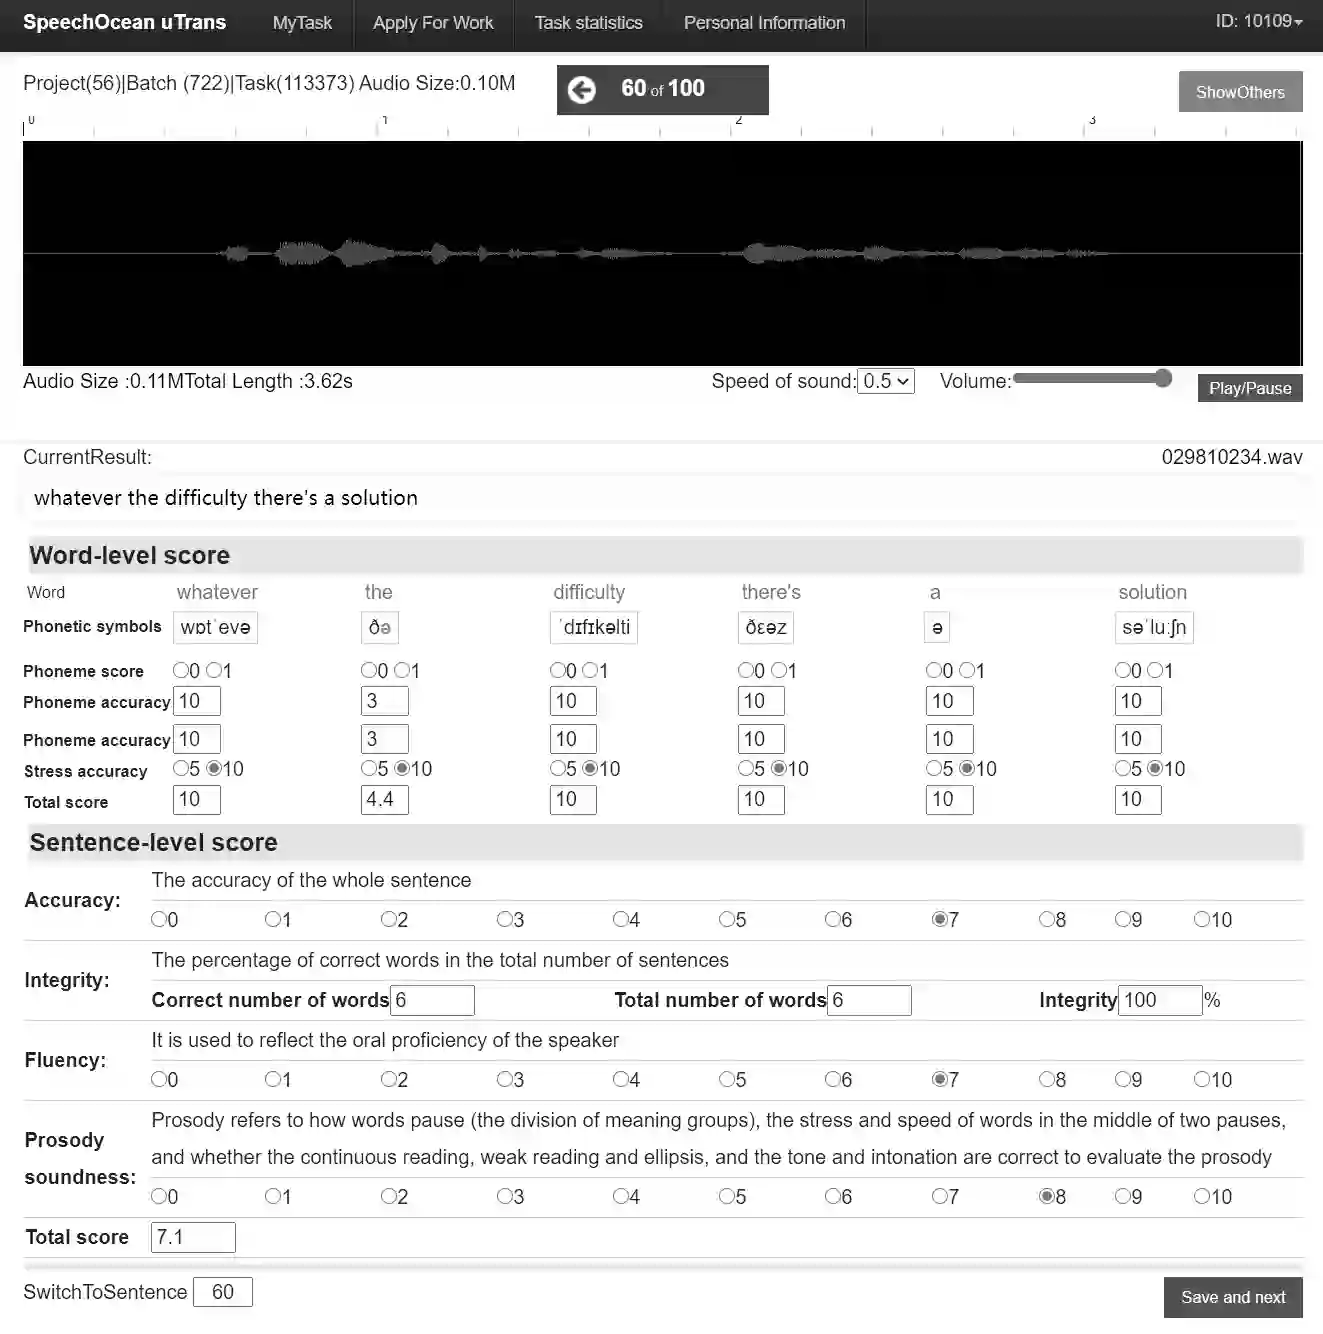Image resolution: width=1323 pixels, height=1334 pixels.
Task: Set stress accuracy 10 for difficulty
Action: (x=590, y=768)
